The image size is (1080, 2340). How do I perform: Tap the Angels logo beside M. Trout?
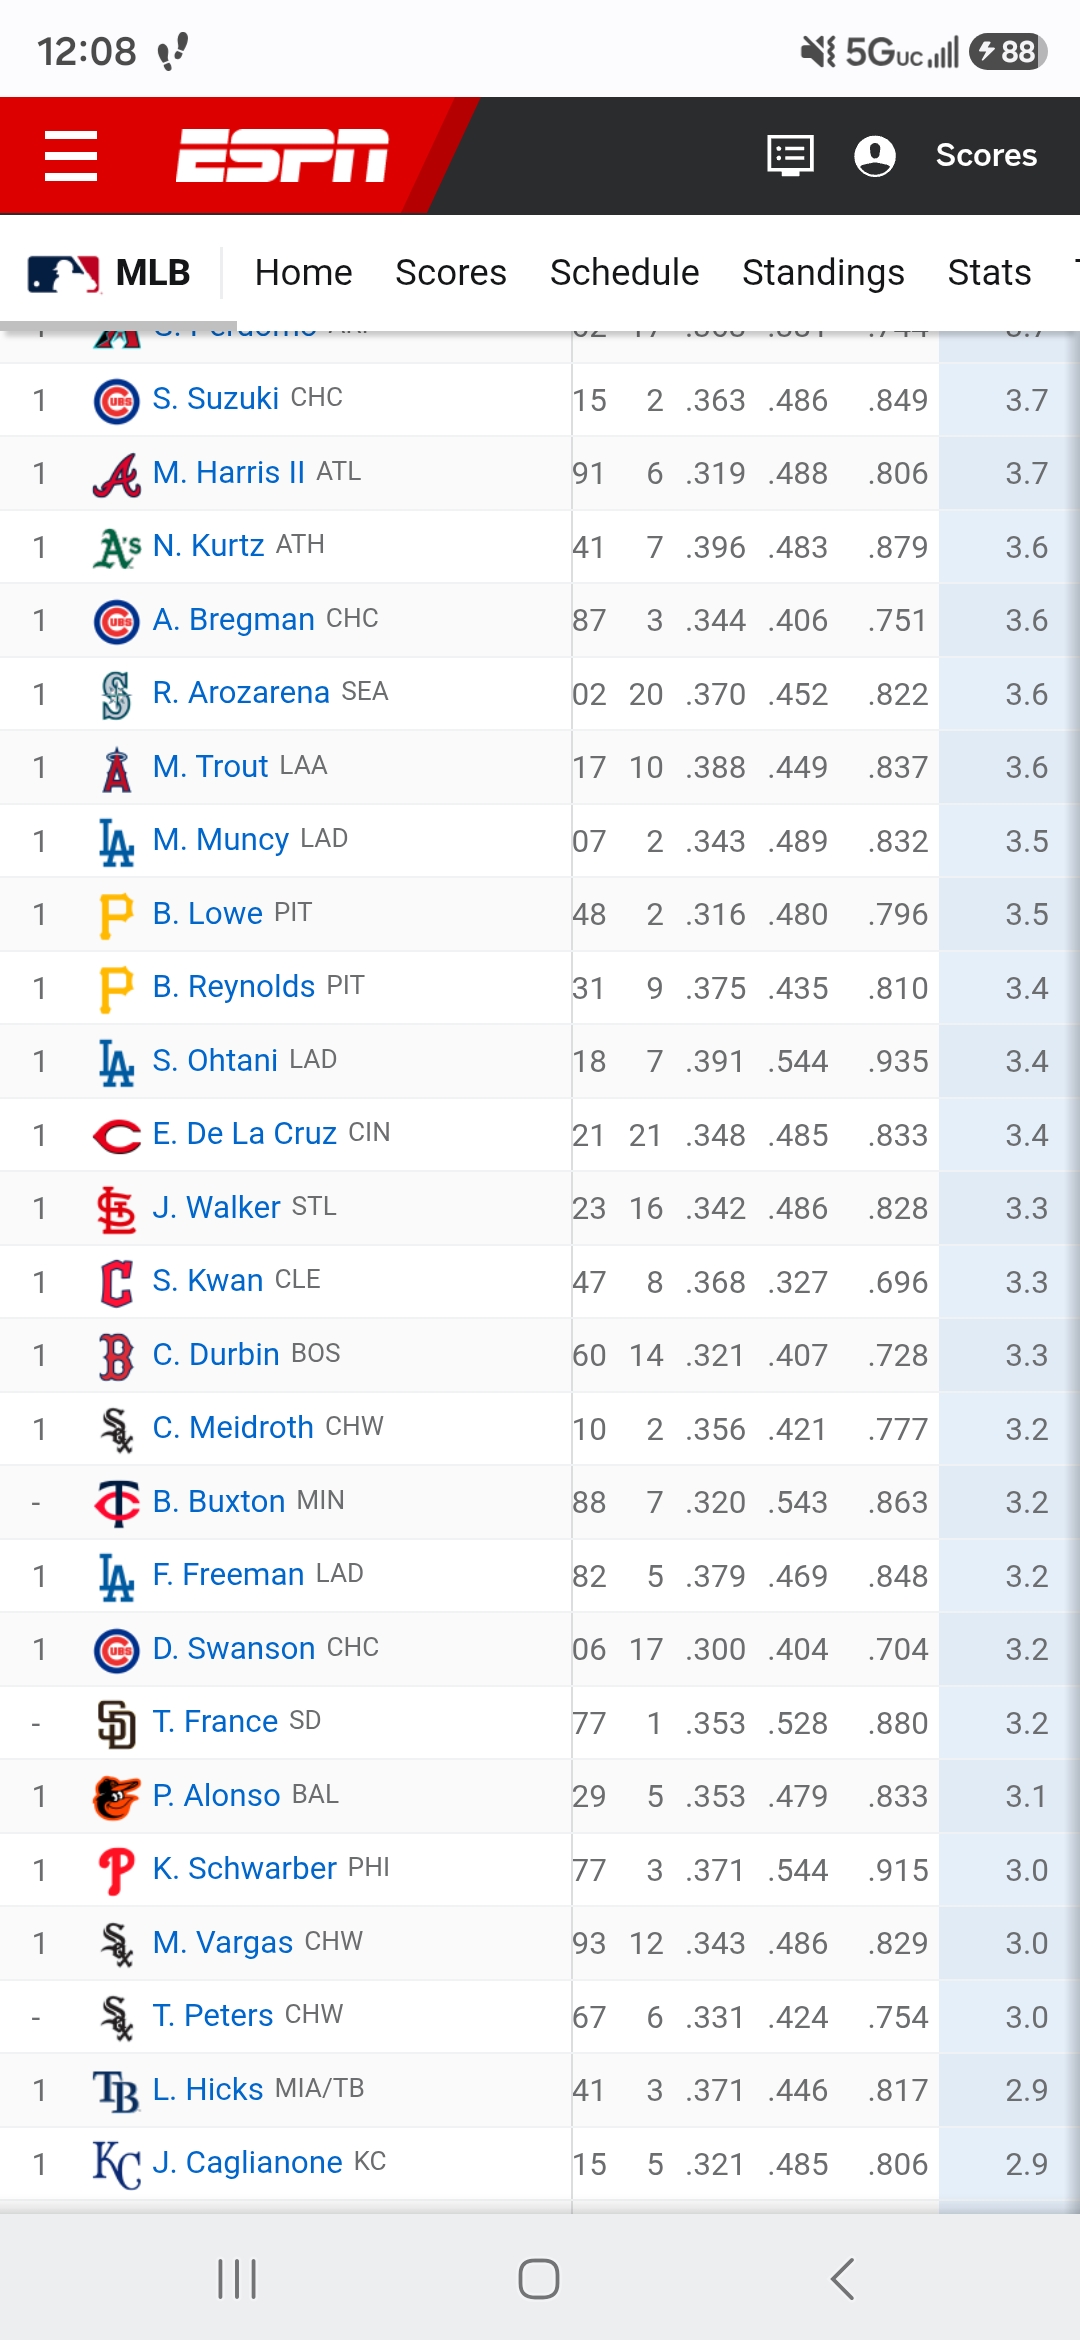click(x=117, y=768)
